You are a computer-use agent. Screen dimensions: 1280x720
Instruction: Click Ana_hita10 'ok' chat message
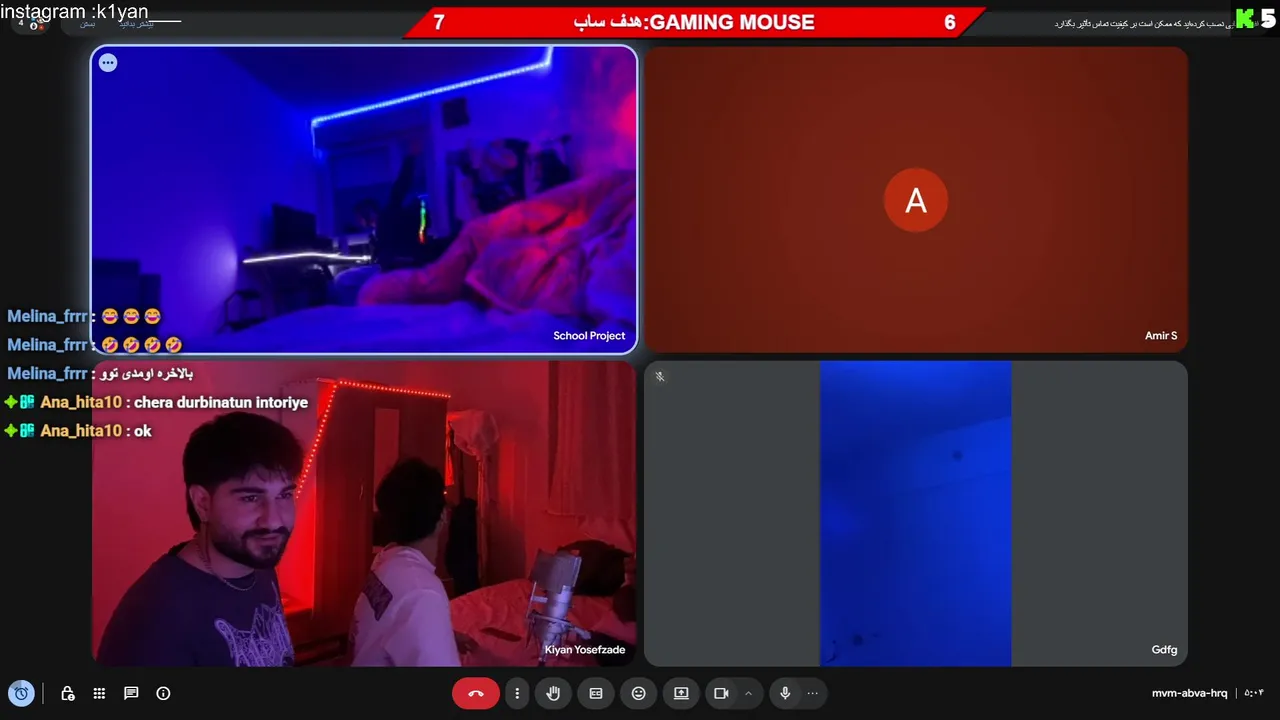(143, 431)
